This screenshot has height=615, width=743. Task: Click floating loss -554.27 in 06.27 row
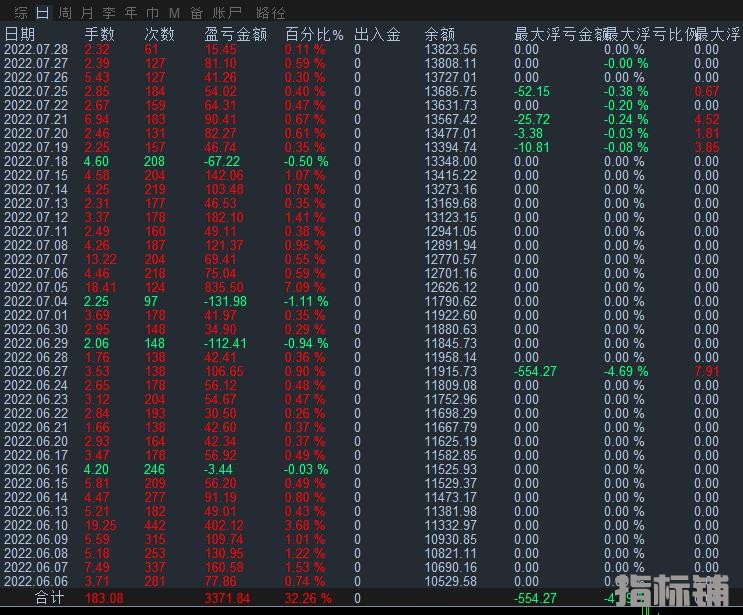535,371
